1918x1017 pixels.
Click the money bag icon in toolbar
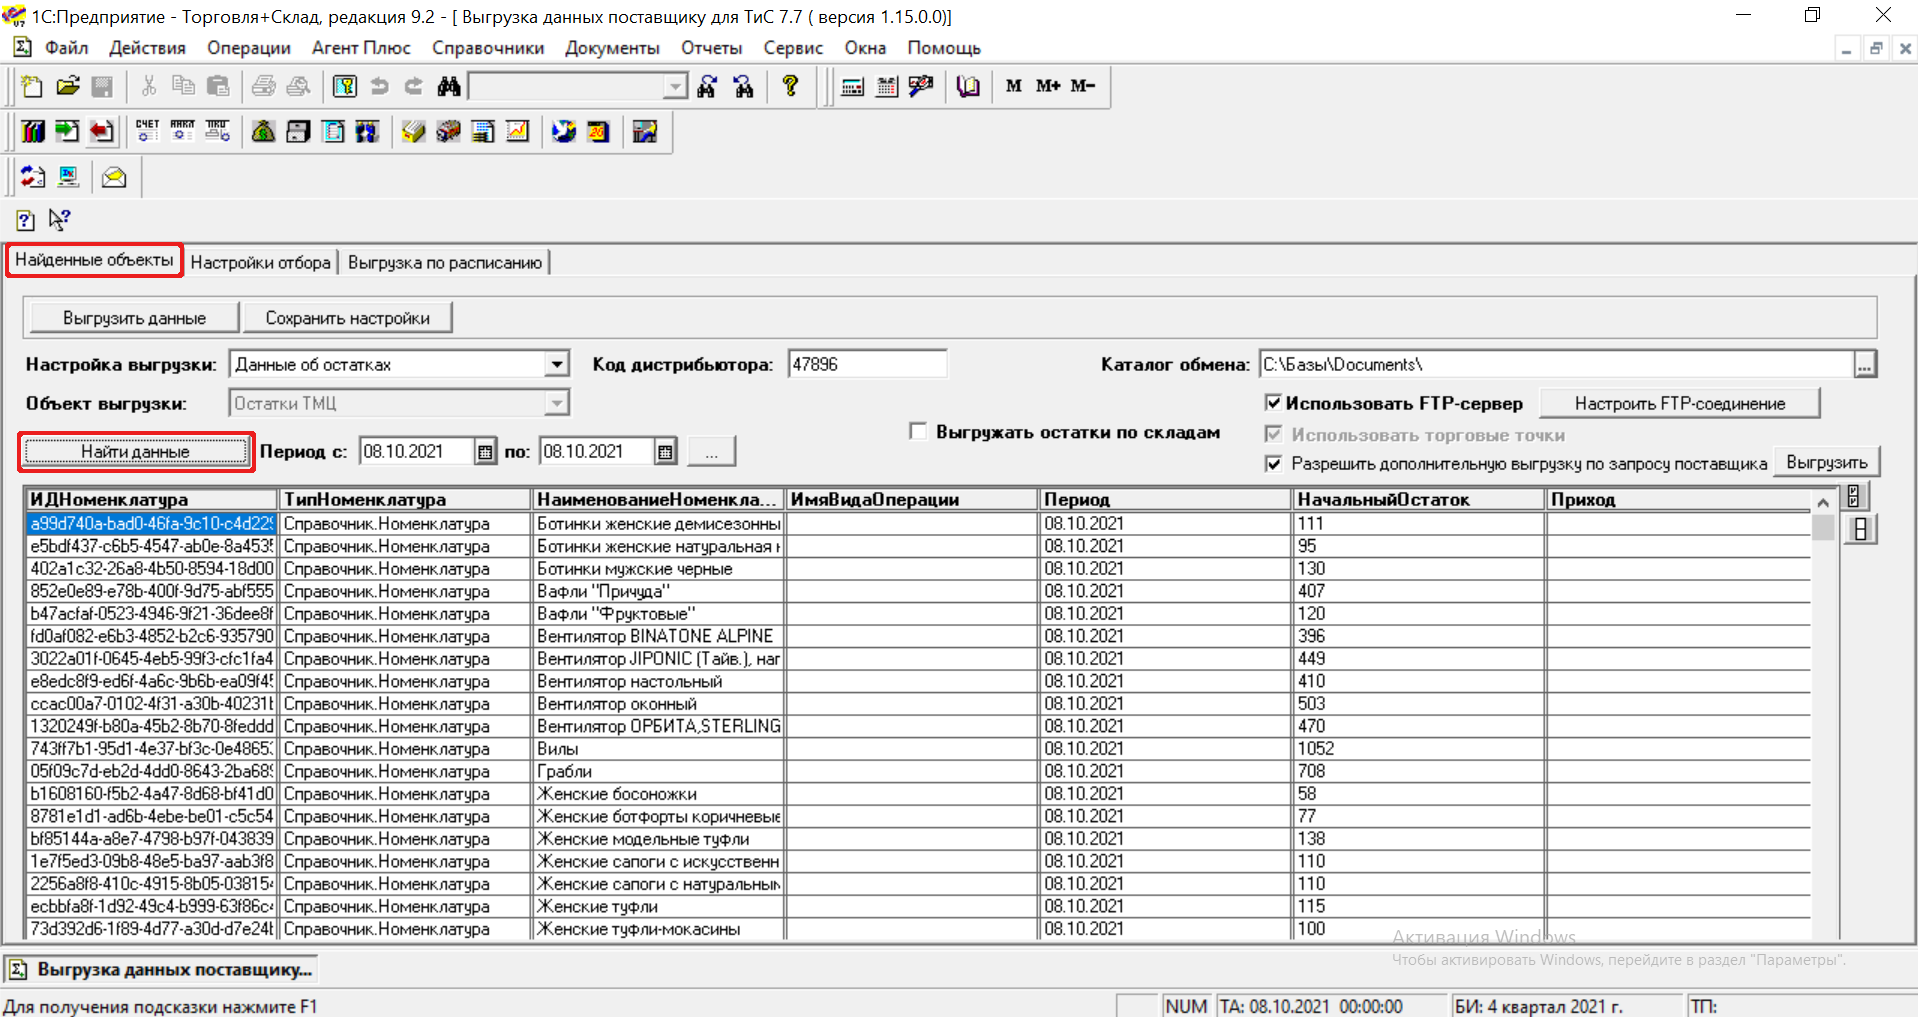pos(263,132)
